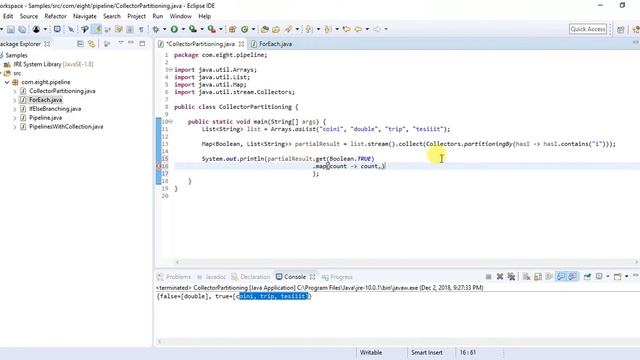Toggle Block Selection Mode button
Screen dimensions: 640x360
[x=130, y=29]
